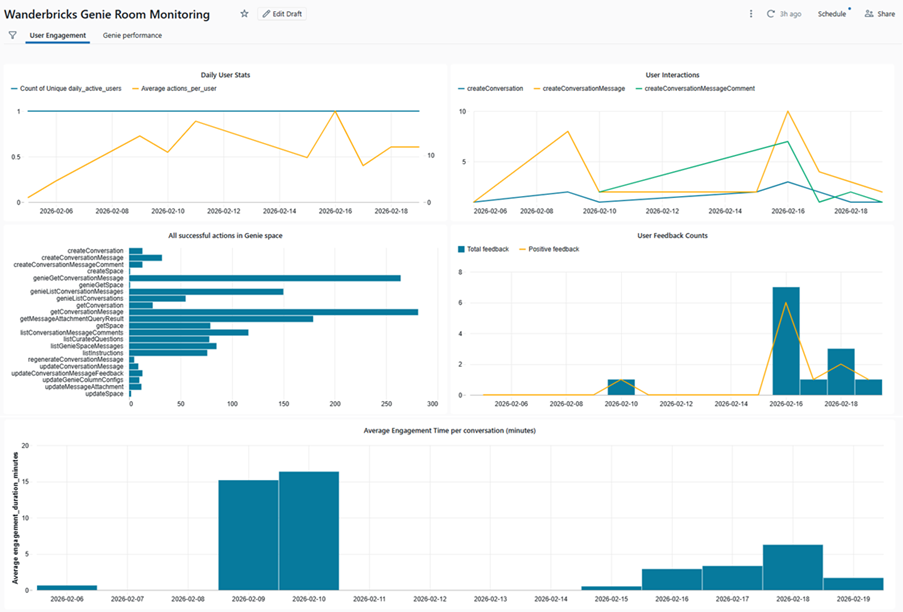903x612 pixels.
Task: Toggle createConversationMessage legend series
Action: 579,89
